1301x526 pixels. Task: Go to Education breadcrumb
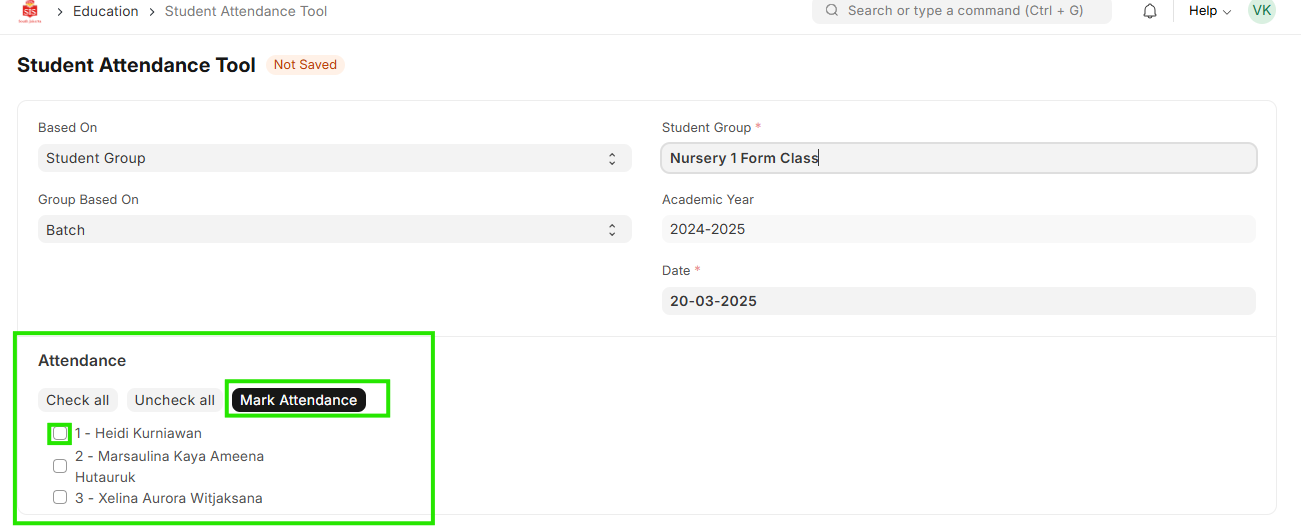(x=105, y=11)
